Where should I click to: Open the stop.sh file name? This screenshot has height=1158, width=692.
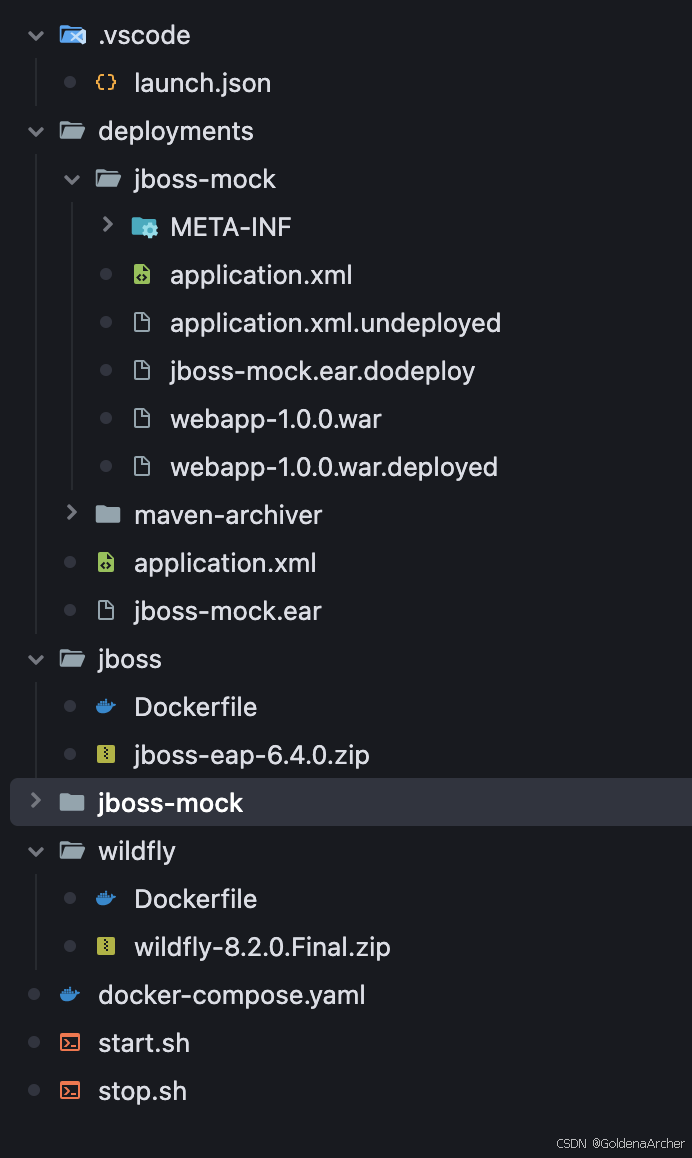[x=143, y=1092]
